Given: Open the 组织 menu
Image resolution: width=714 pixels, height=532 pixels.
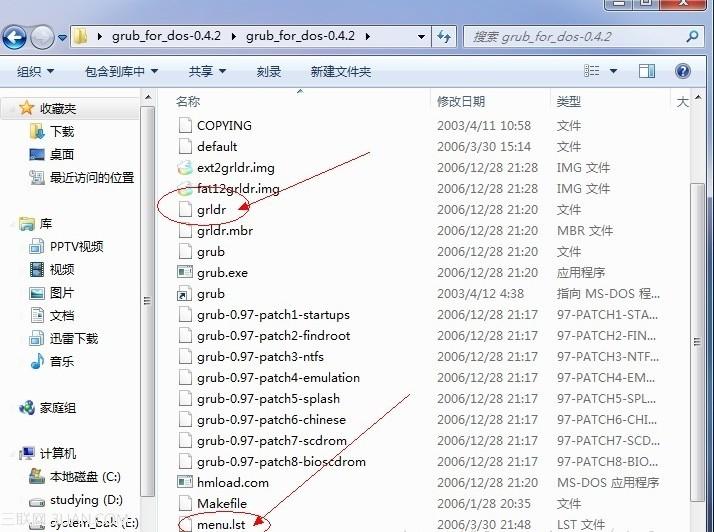Looking at the screenshot, I should (x=36, y=72).
